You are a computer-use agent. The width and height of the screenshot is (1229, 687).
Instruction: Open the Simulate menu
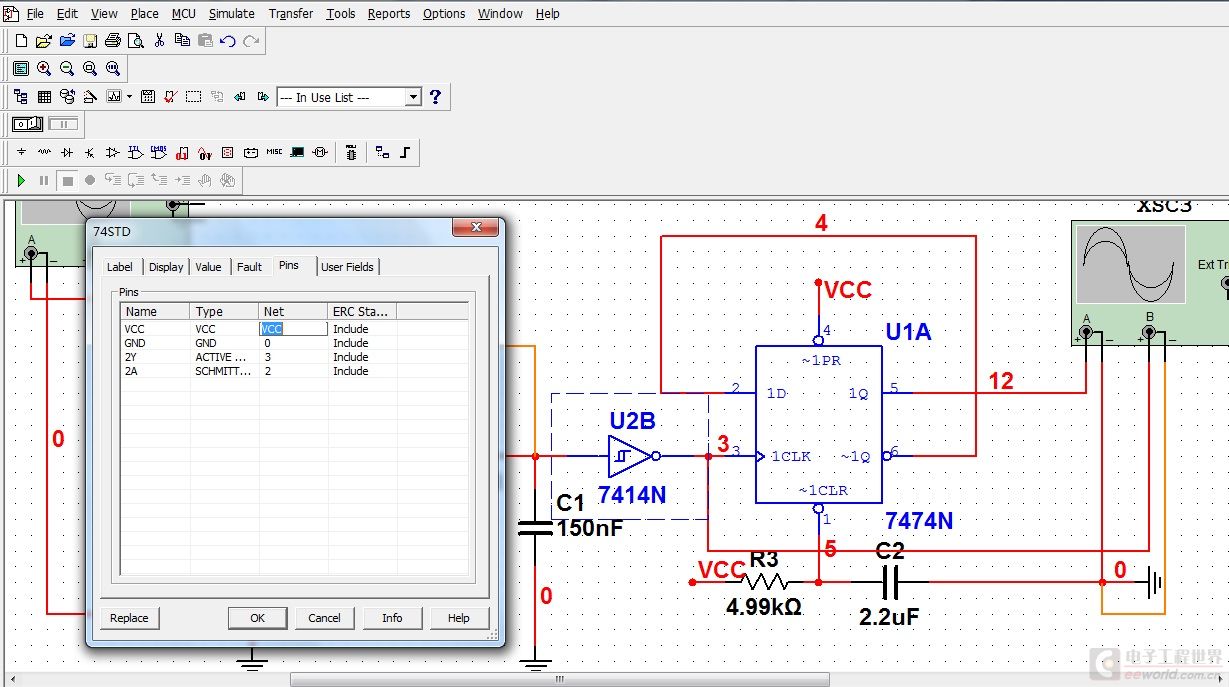[x=232, y=14]
